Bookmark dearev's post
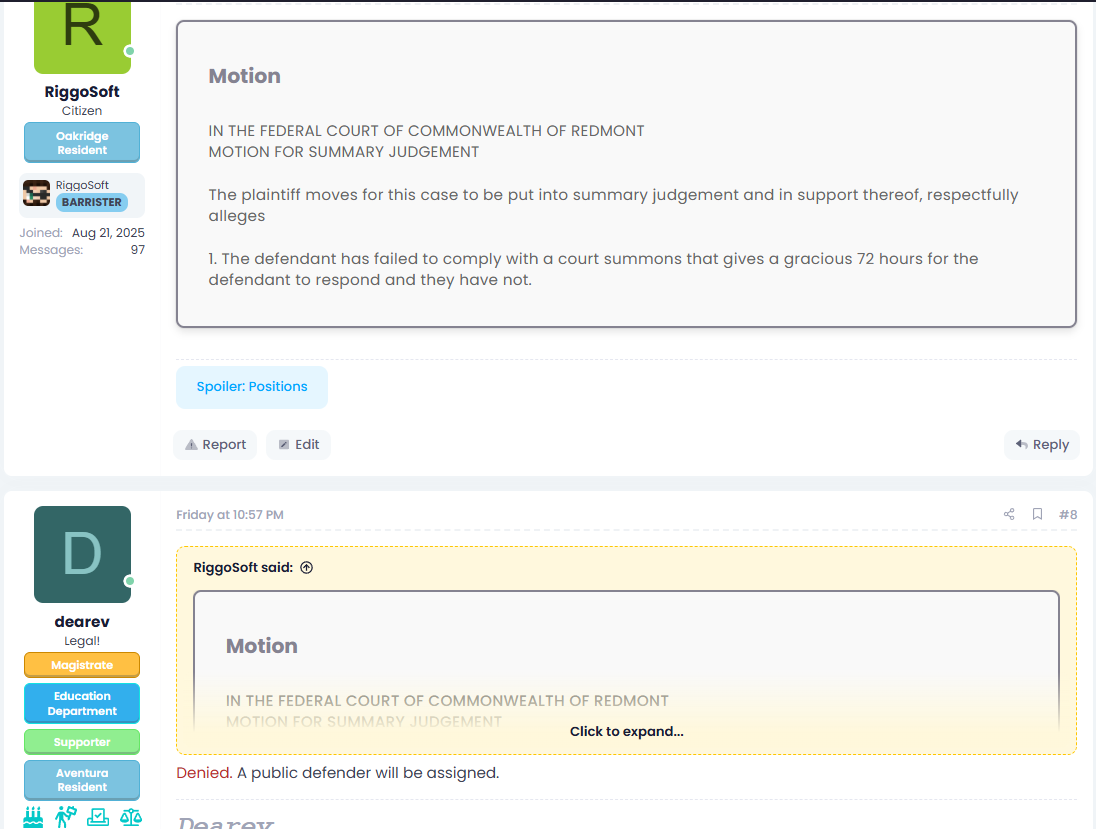 (x=1037, y=514)
